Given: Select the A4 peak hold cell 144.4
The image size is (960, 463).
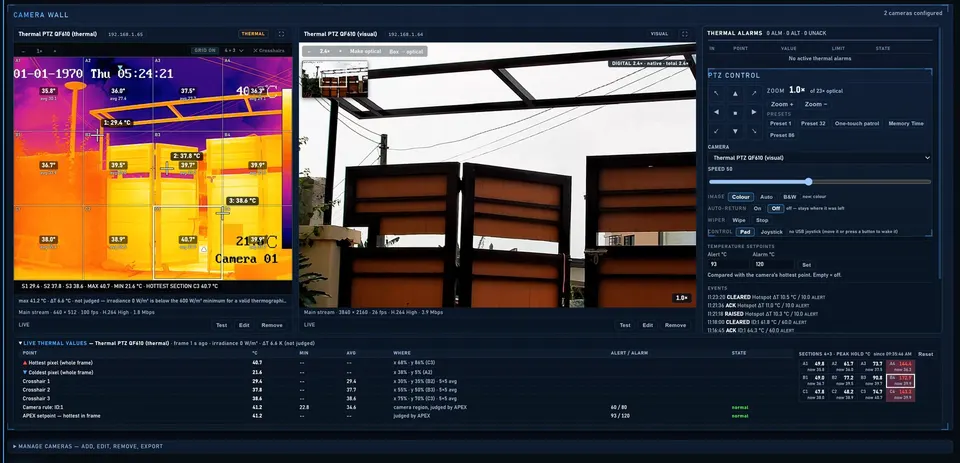Looking at the screenshot, I should point(900,366).
